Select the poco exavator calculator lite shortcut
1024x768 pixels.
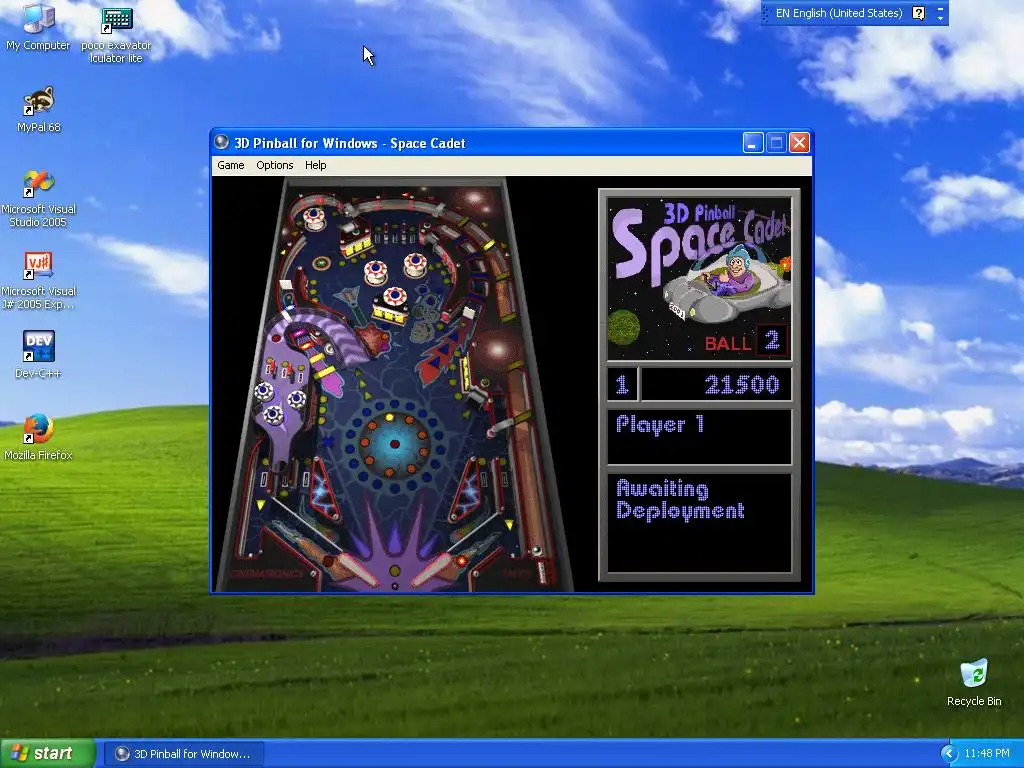(116, 35)
